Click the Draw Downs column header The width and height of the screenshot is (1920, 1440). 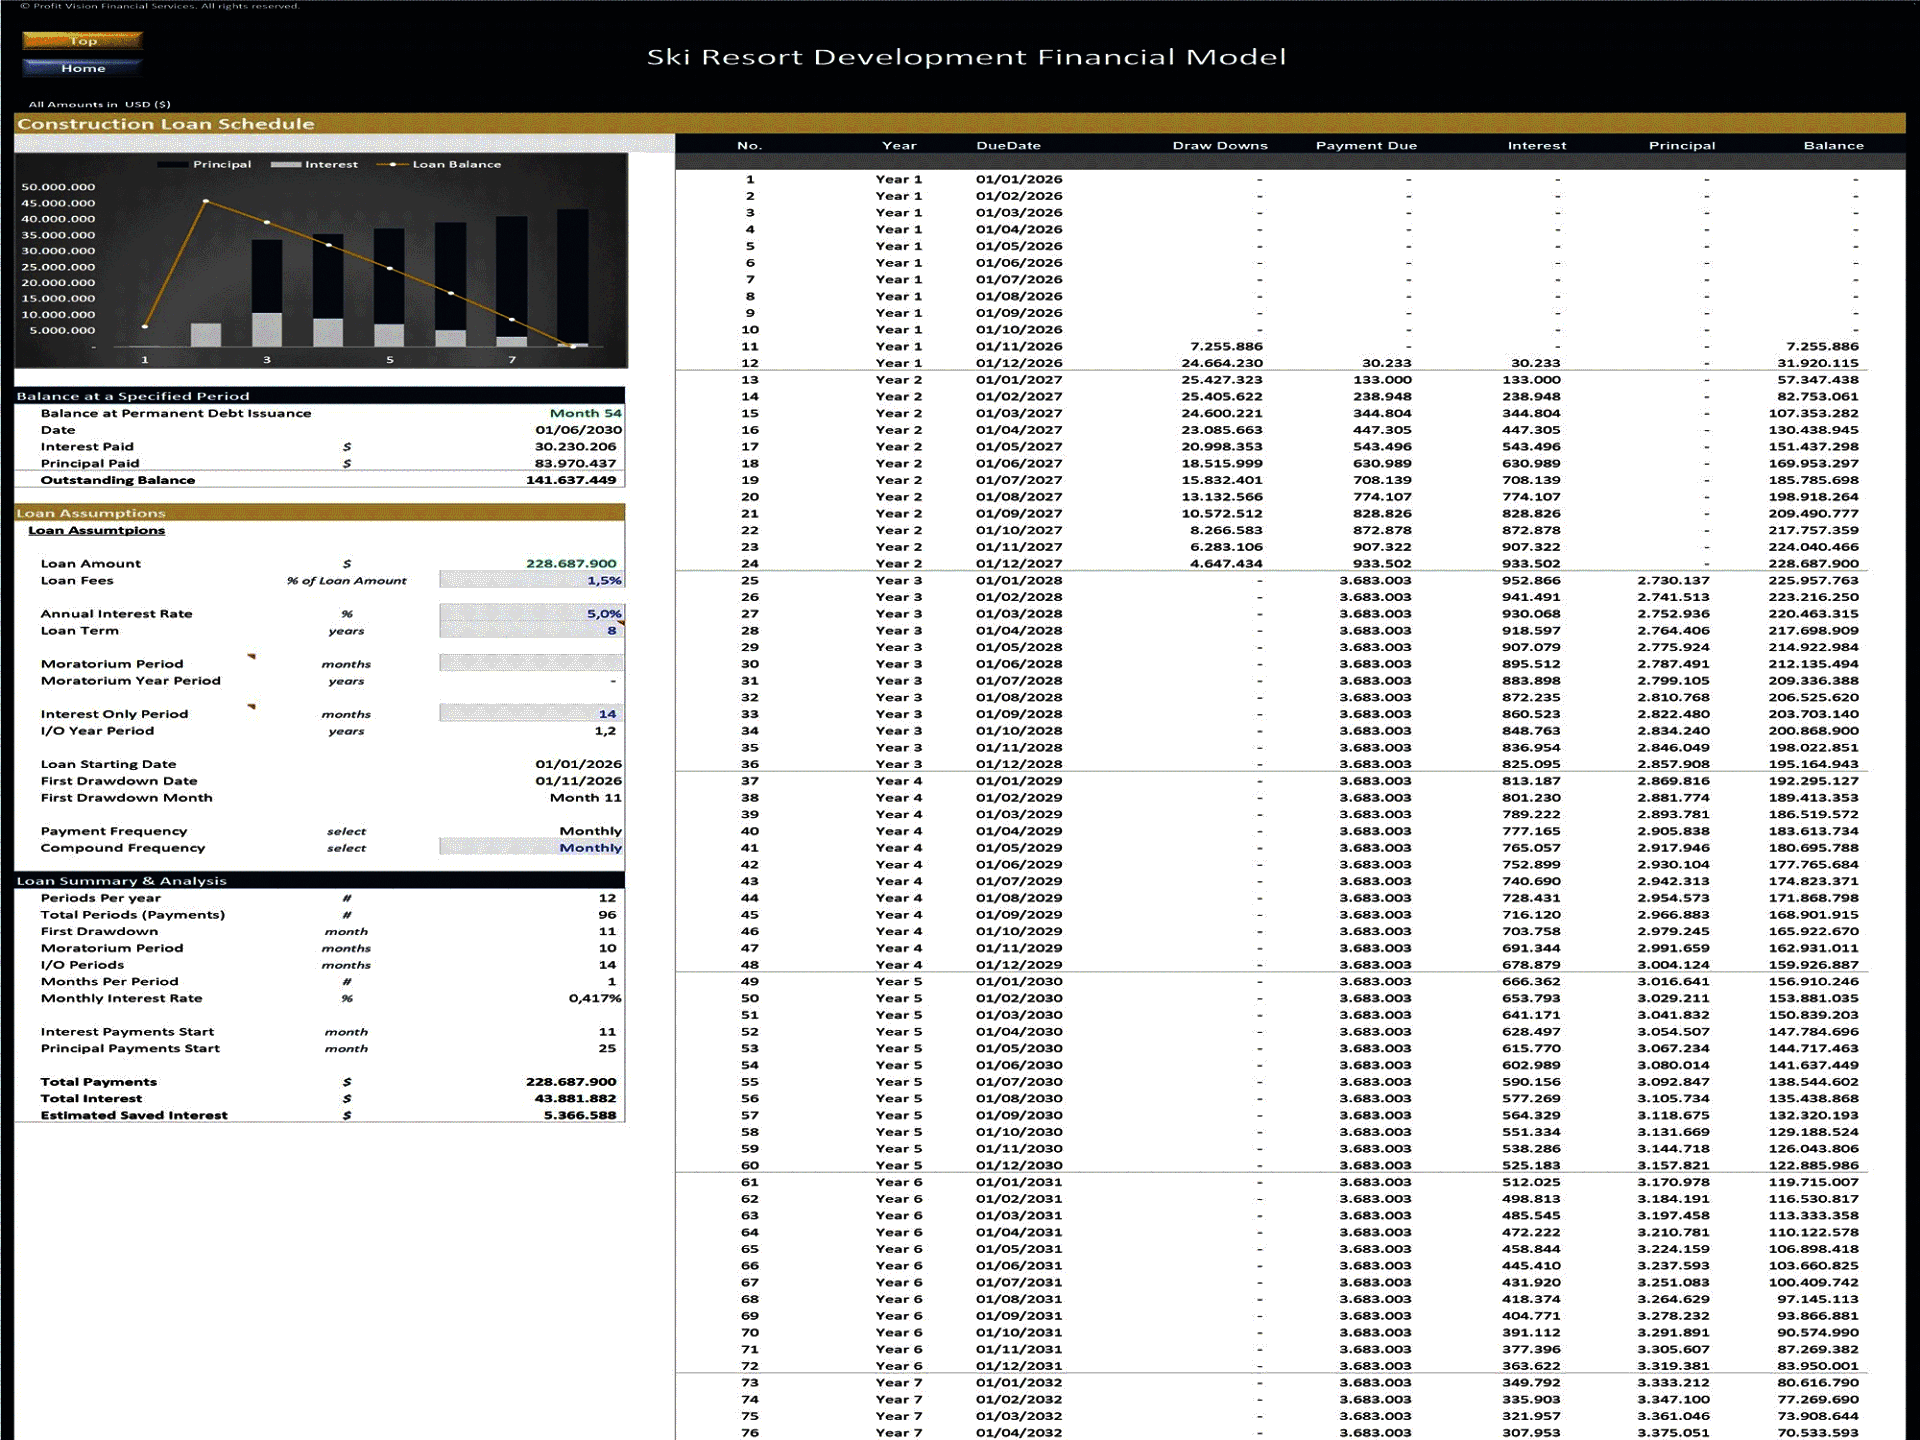coord(1220,146)
